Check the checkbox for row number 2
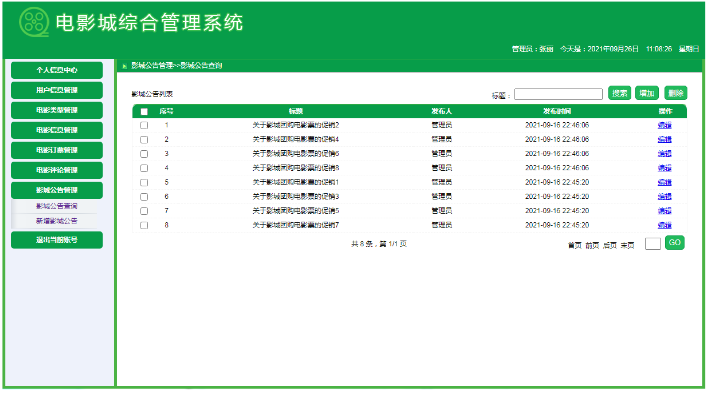The width and height of the screenshot is (711, 394). (144, 140)
